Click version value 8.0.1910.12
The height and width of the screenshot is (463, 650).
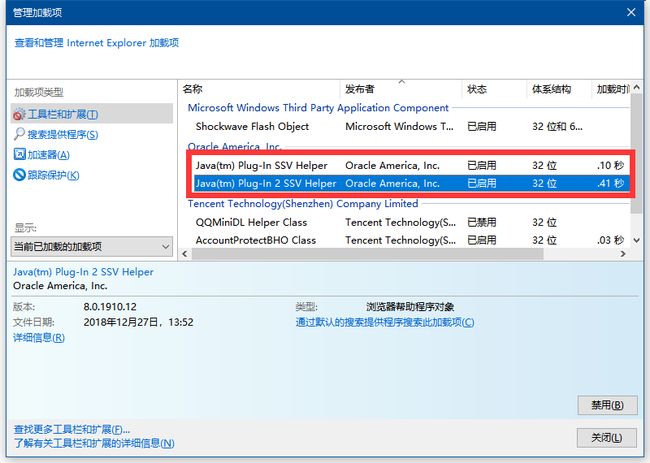pyautogui.click(x=110, y=307)
